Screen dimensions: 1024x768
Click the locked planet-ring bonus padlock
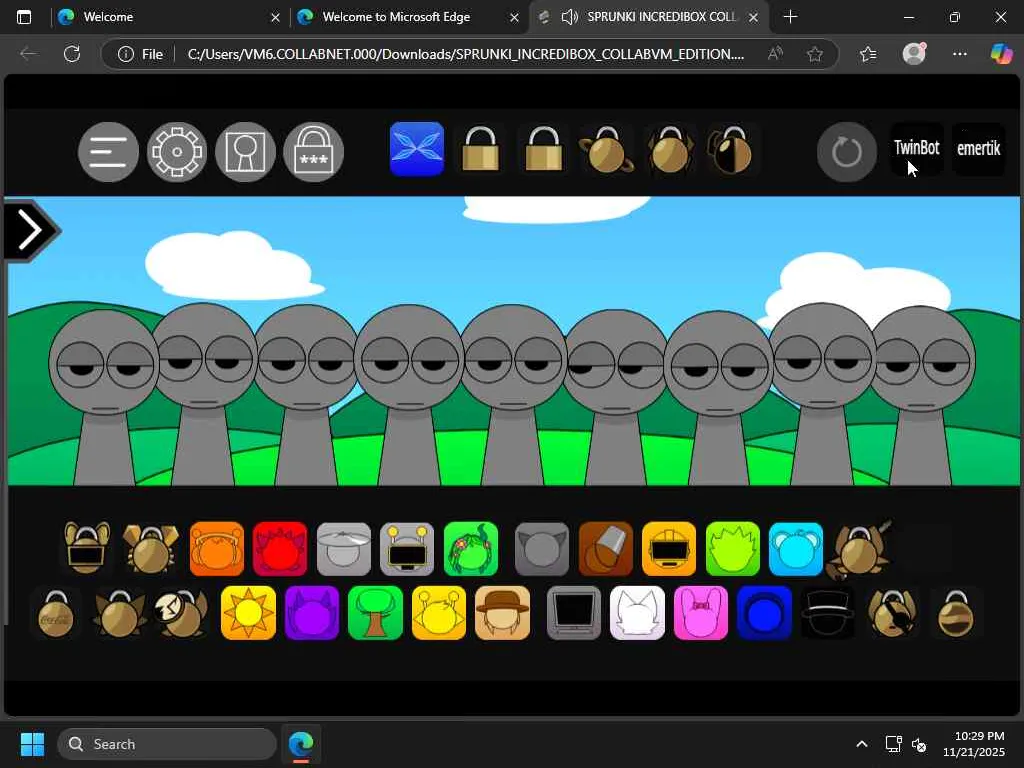pyautogui.click(x=607, y=149)
